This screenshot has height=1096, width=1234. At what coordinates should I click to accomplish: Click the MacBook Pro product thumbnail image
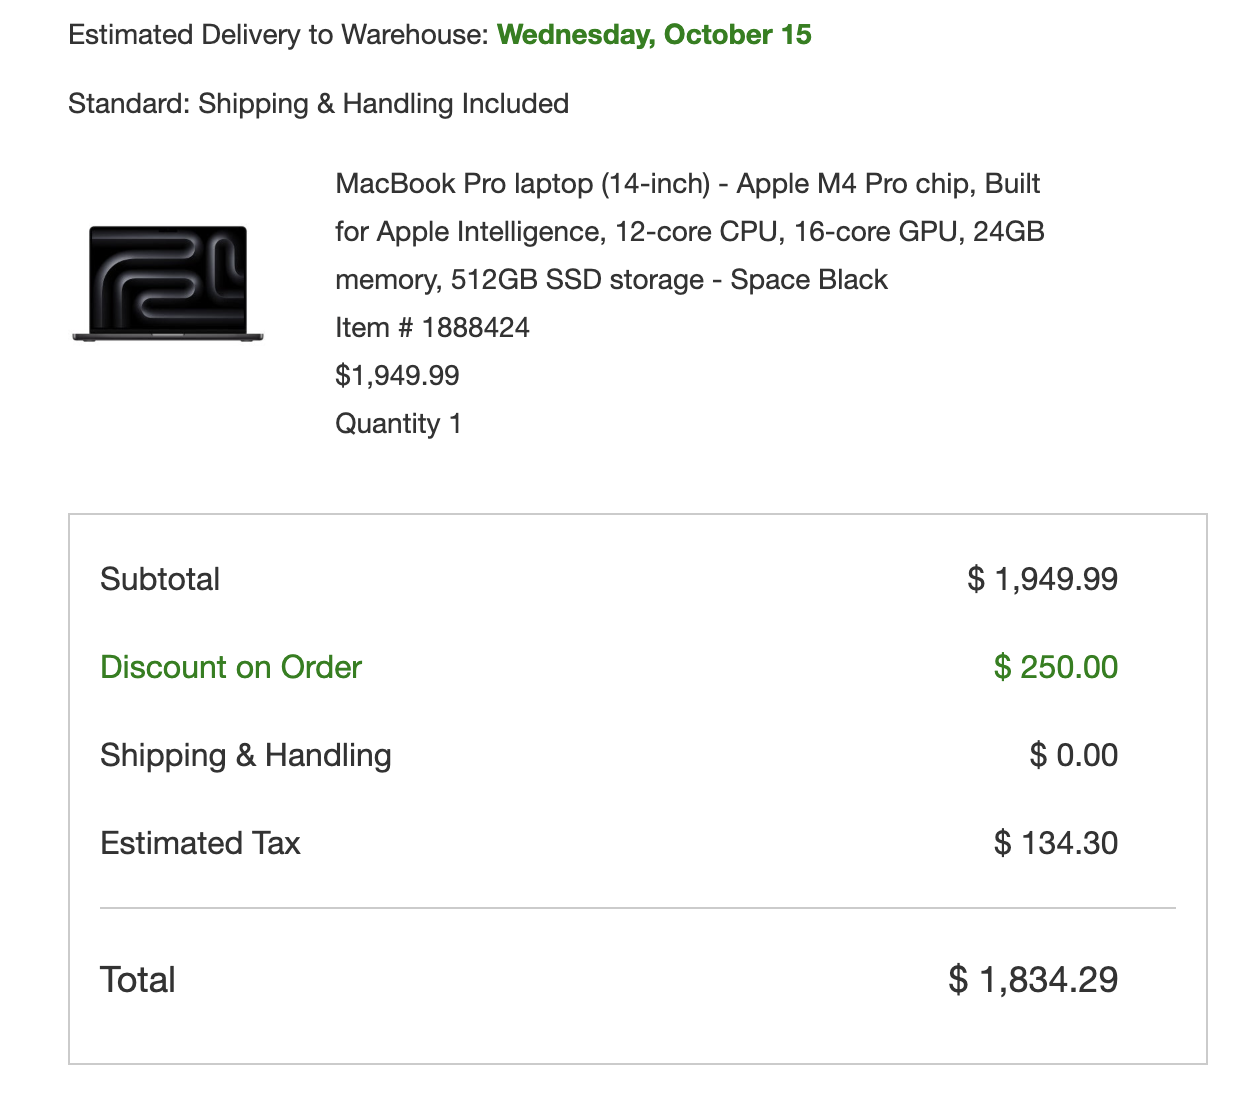click(x=168, y=283)
